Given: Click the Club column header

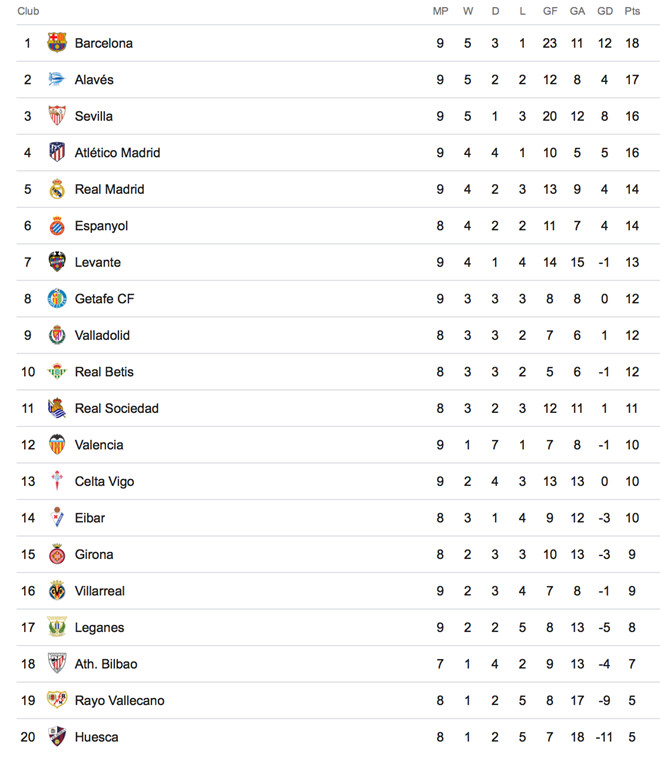Looking at the screenshot, I should tap(28, 11).
